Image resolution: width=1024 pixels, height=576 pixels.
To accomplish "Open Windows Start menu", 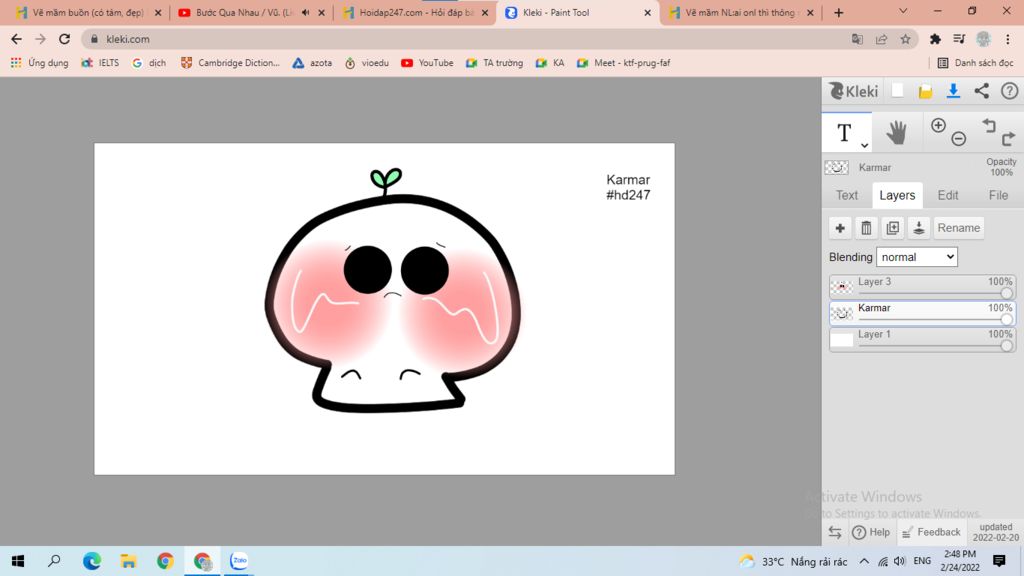I will coord(18,561).
